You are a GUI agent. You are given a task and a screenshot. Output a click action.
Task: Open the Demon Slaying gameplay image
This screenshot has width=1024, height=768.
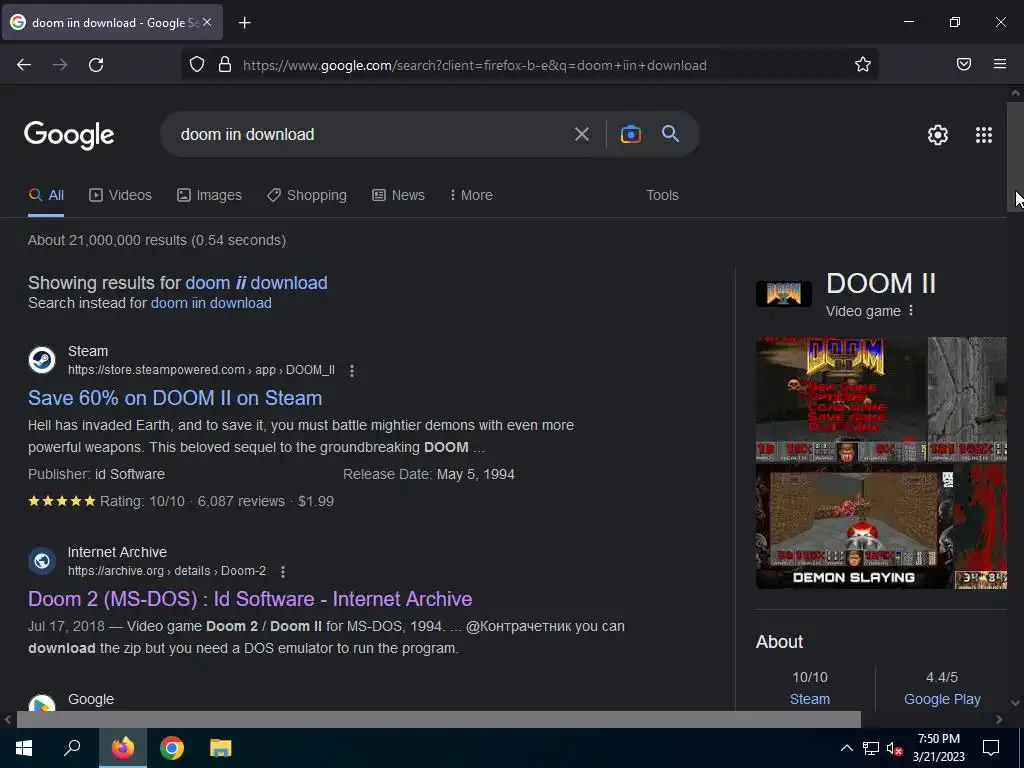pyautogui.click(x=854, y=526)
